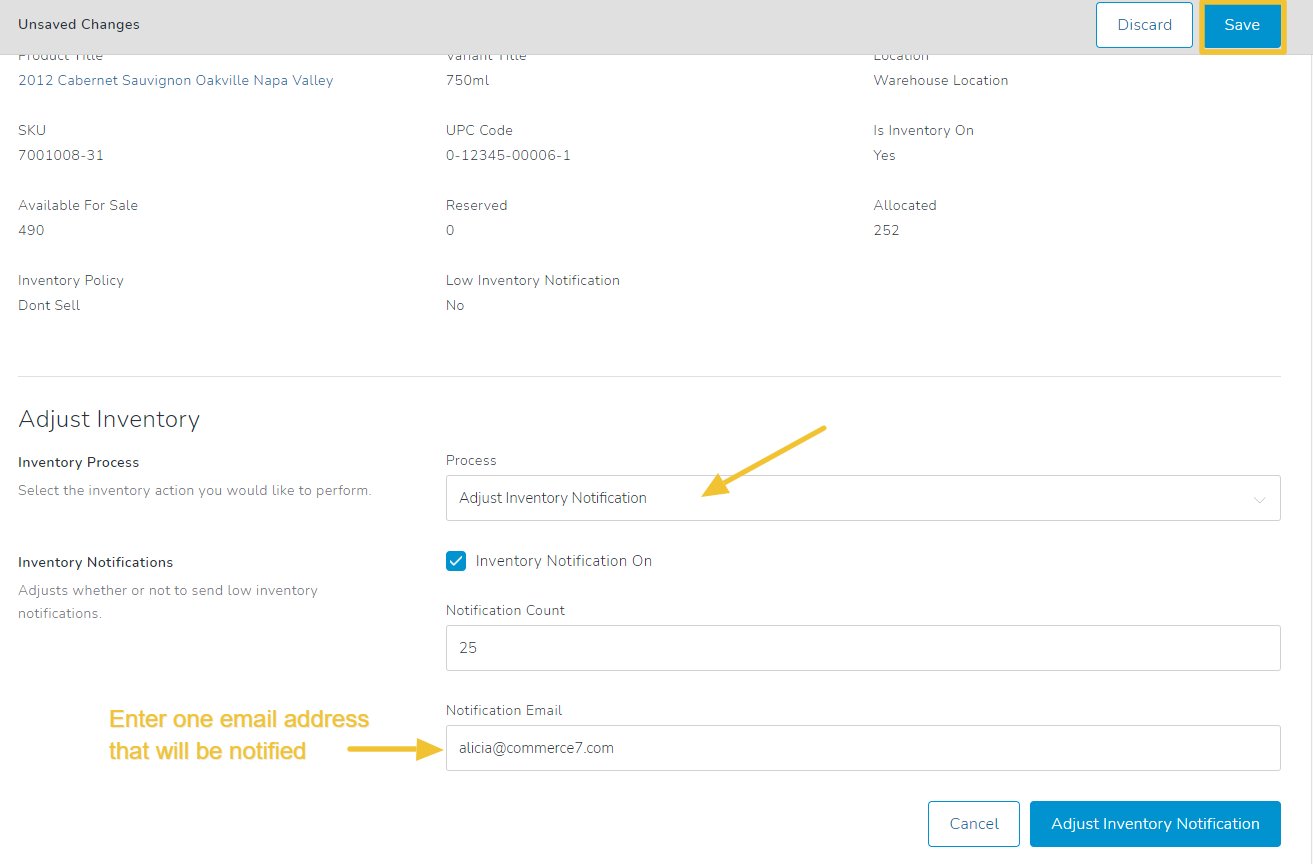Viewport: 1313px width, 864px height.
Task: Select the UPC Code value 0-12345-00006-1
Action: [508, 155]
